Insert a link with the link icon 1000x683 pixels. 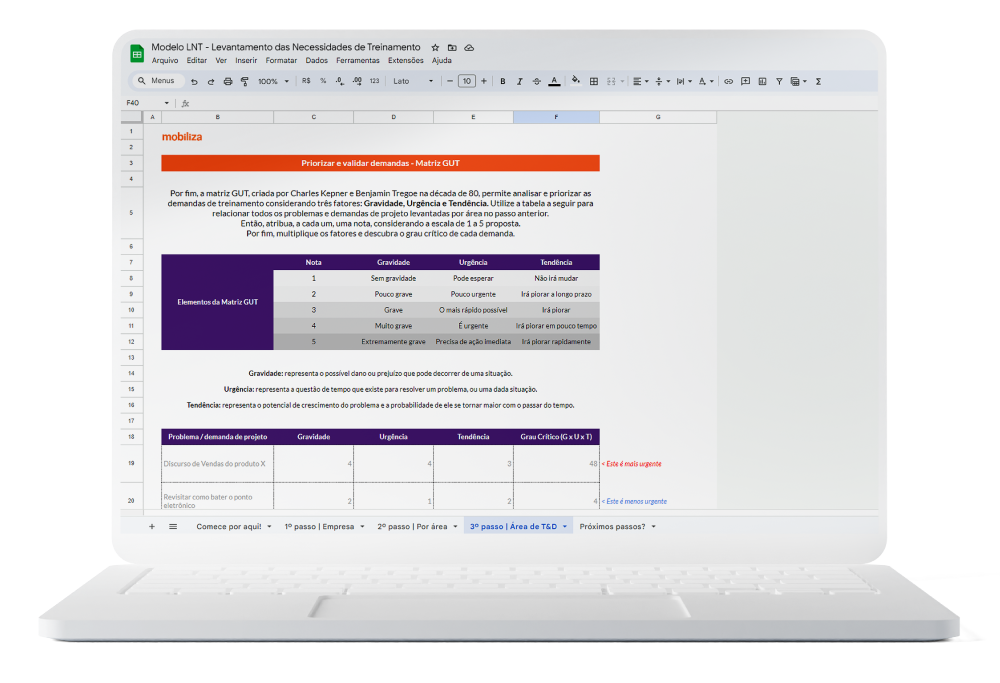[x=728, y=82]
